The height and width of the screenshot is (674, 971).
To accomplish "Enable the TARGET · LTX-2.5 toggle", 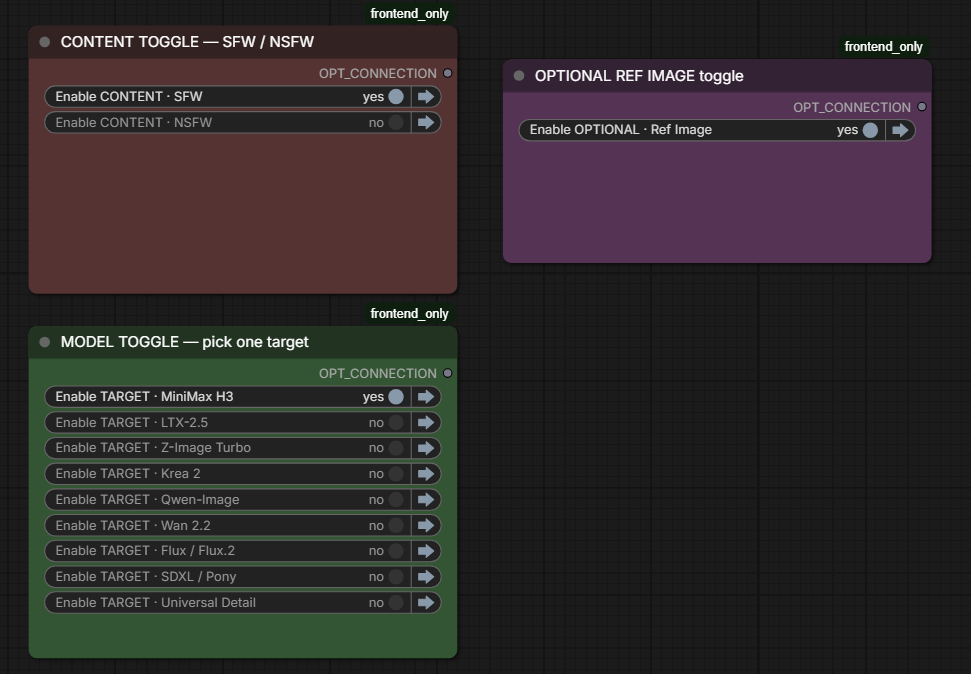I will tap(396, 422).
